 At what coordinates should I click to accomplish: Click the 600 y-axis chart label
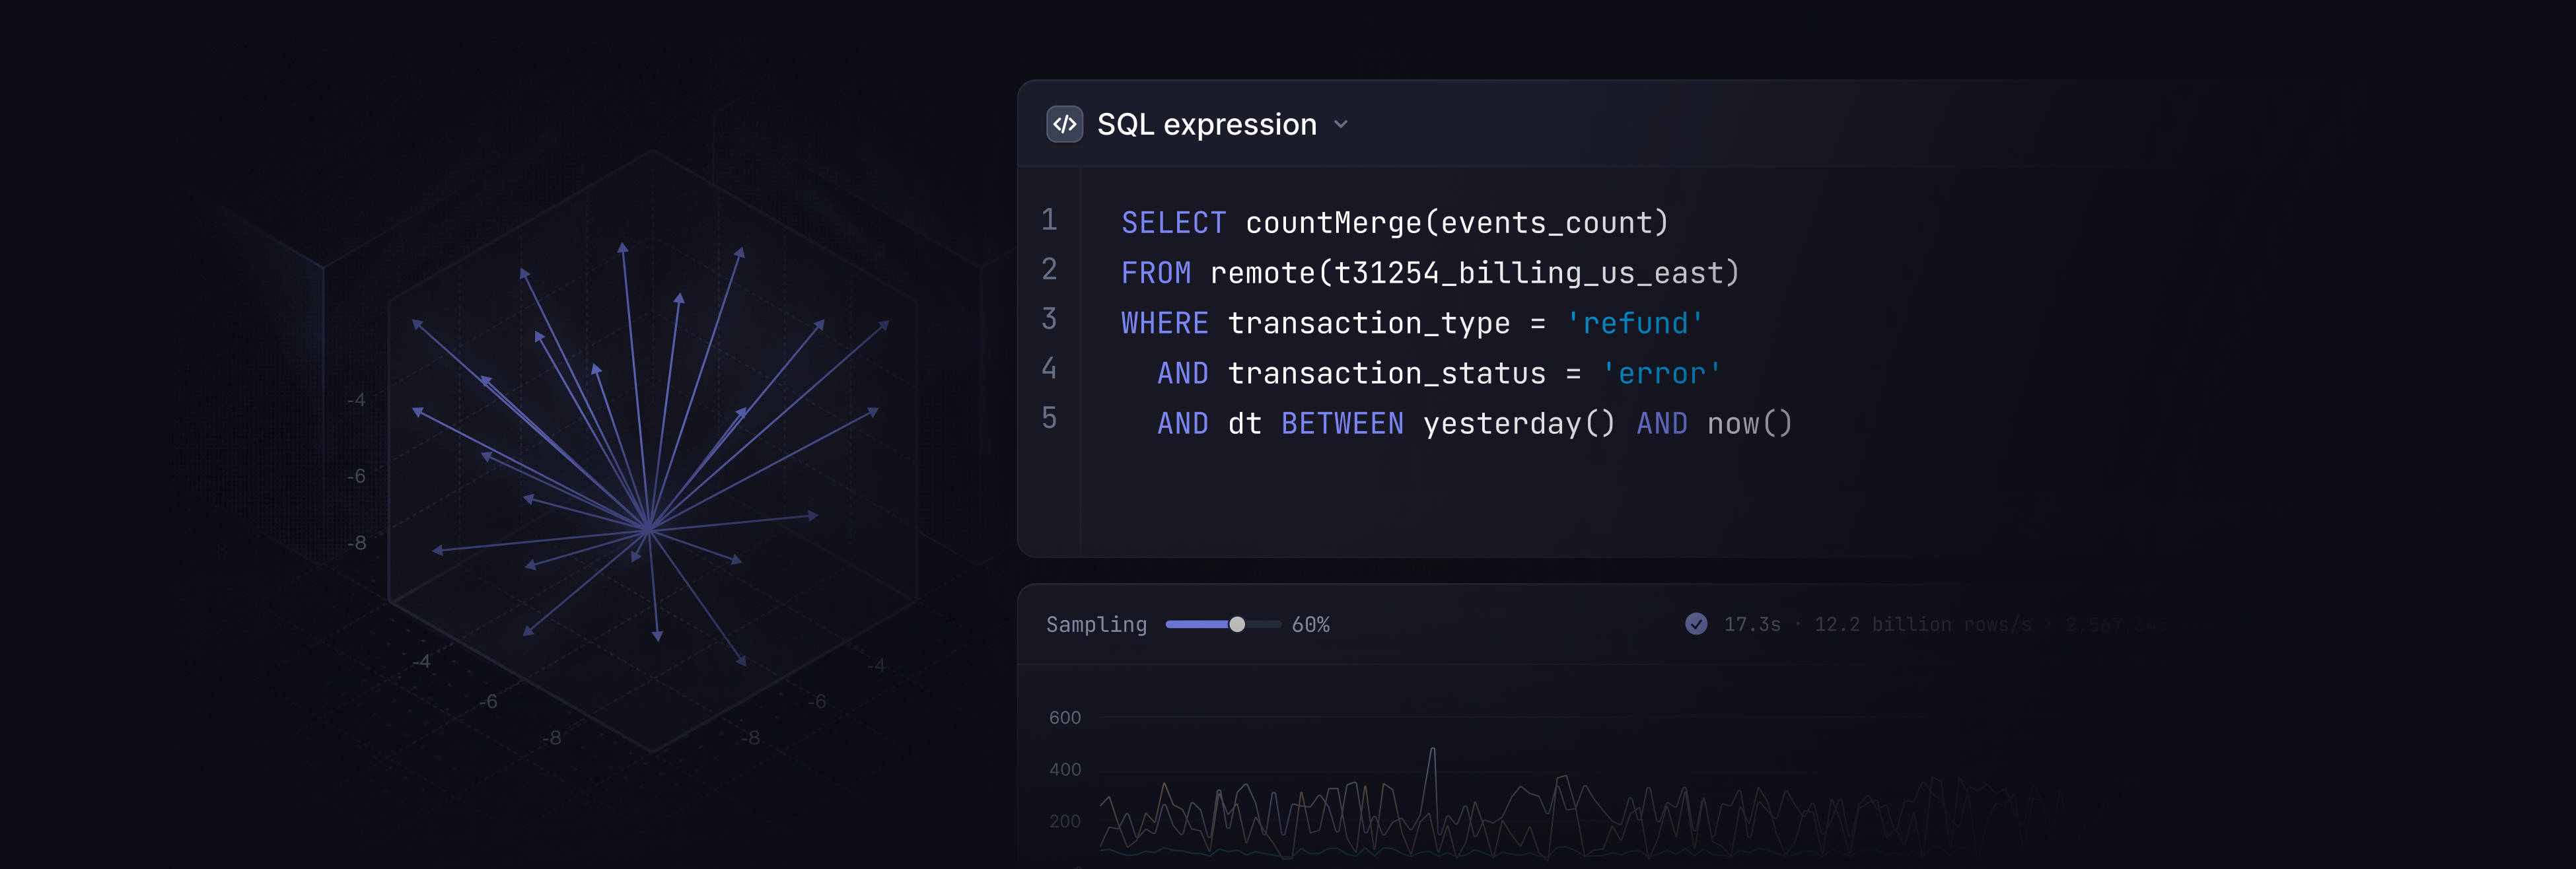click(x=1064, y=718)
